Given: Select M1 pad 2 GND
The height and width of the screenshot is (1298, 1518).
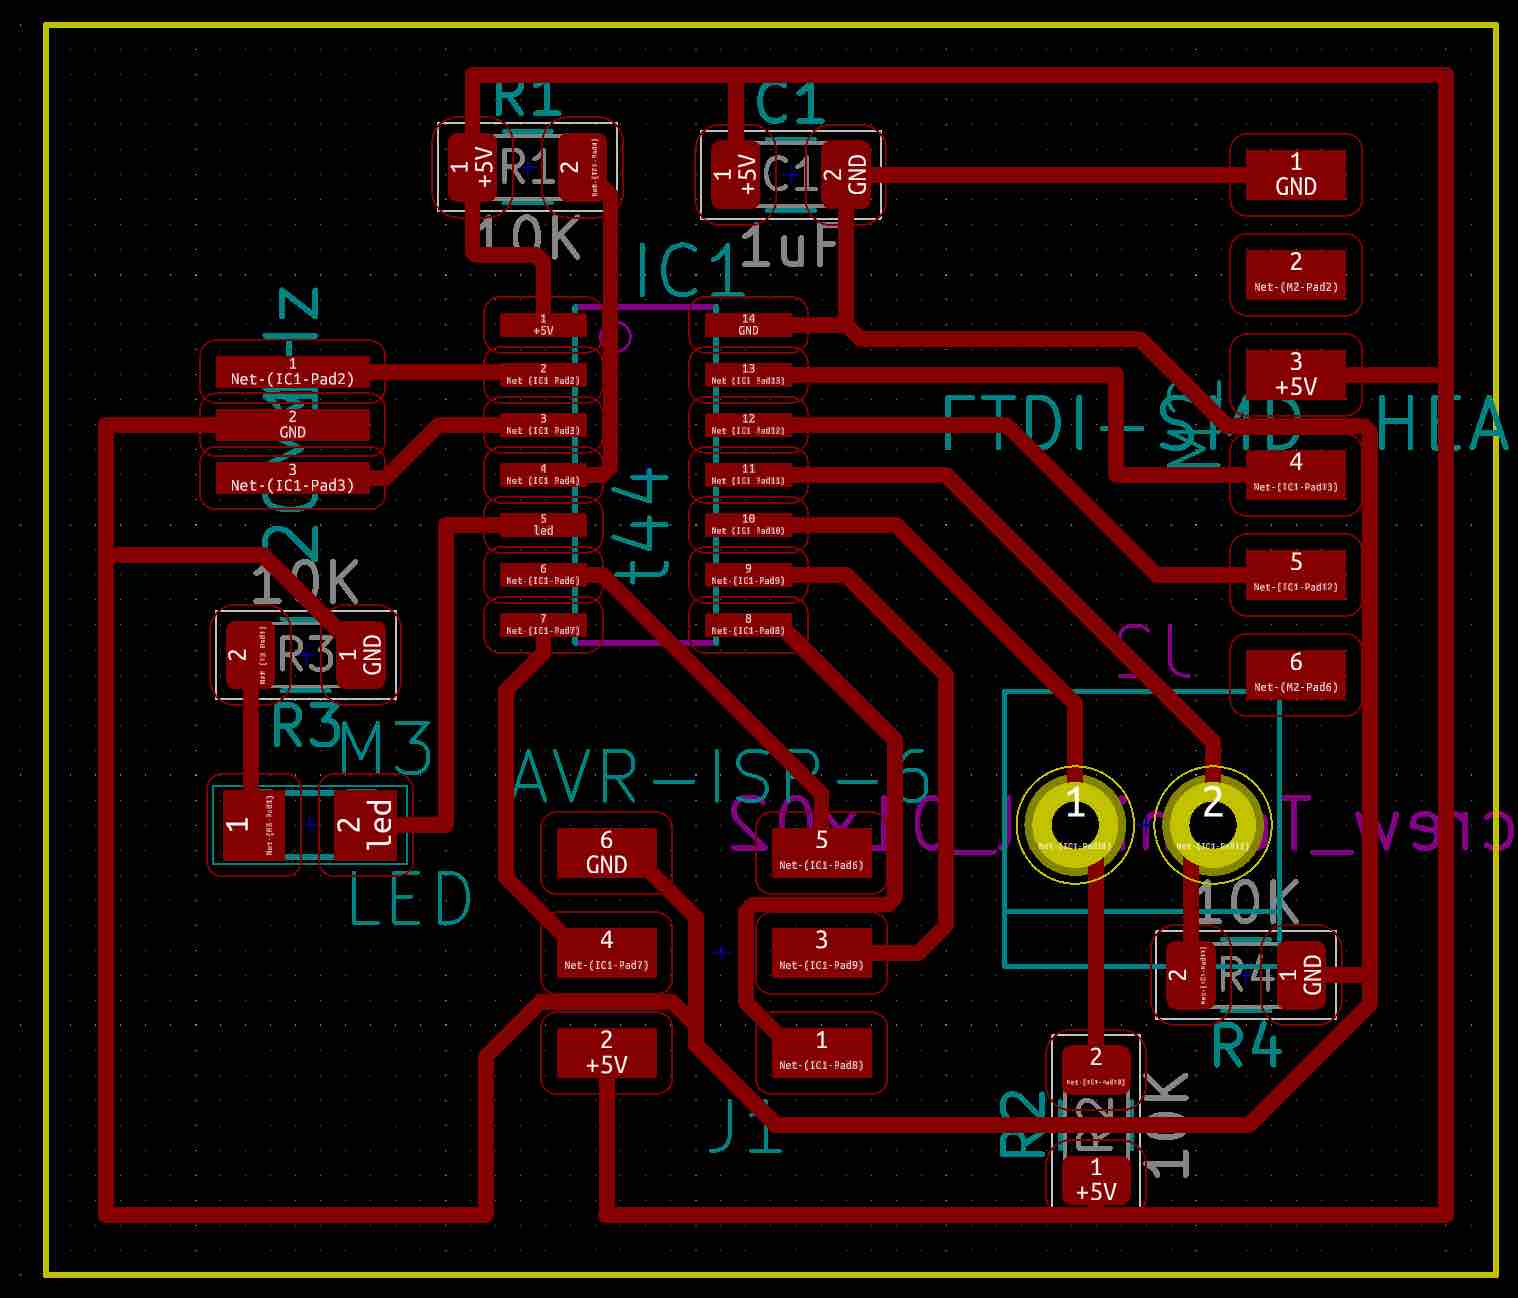Looking at the screenshot, I should click(x=292, y=425).
